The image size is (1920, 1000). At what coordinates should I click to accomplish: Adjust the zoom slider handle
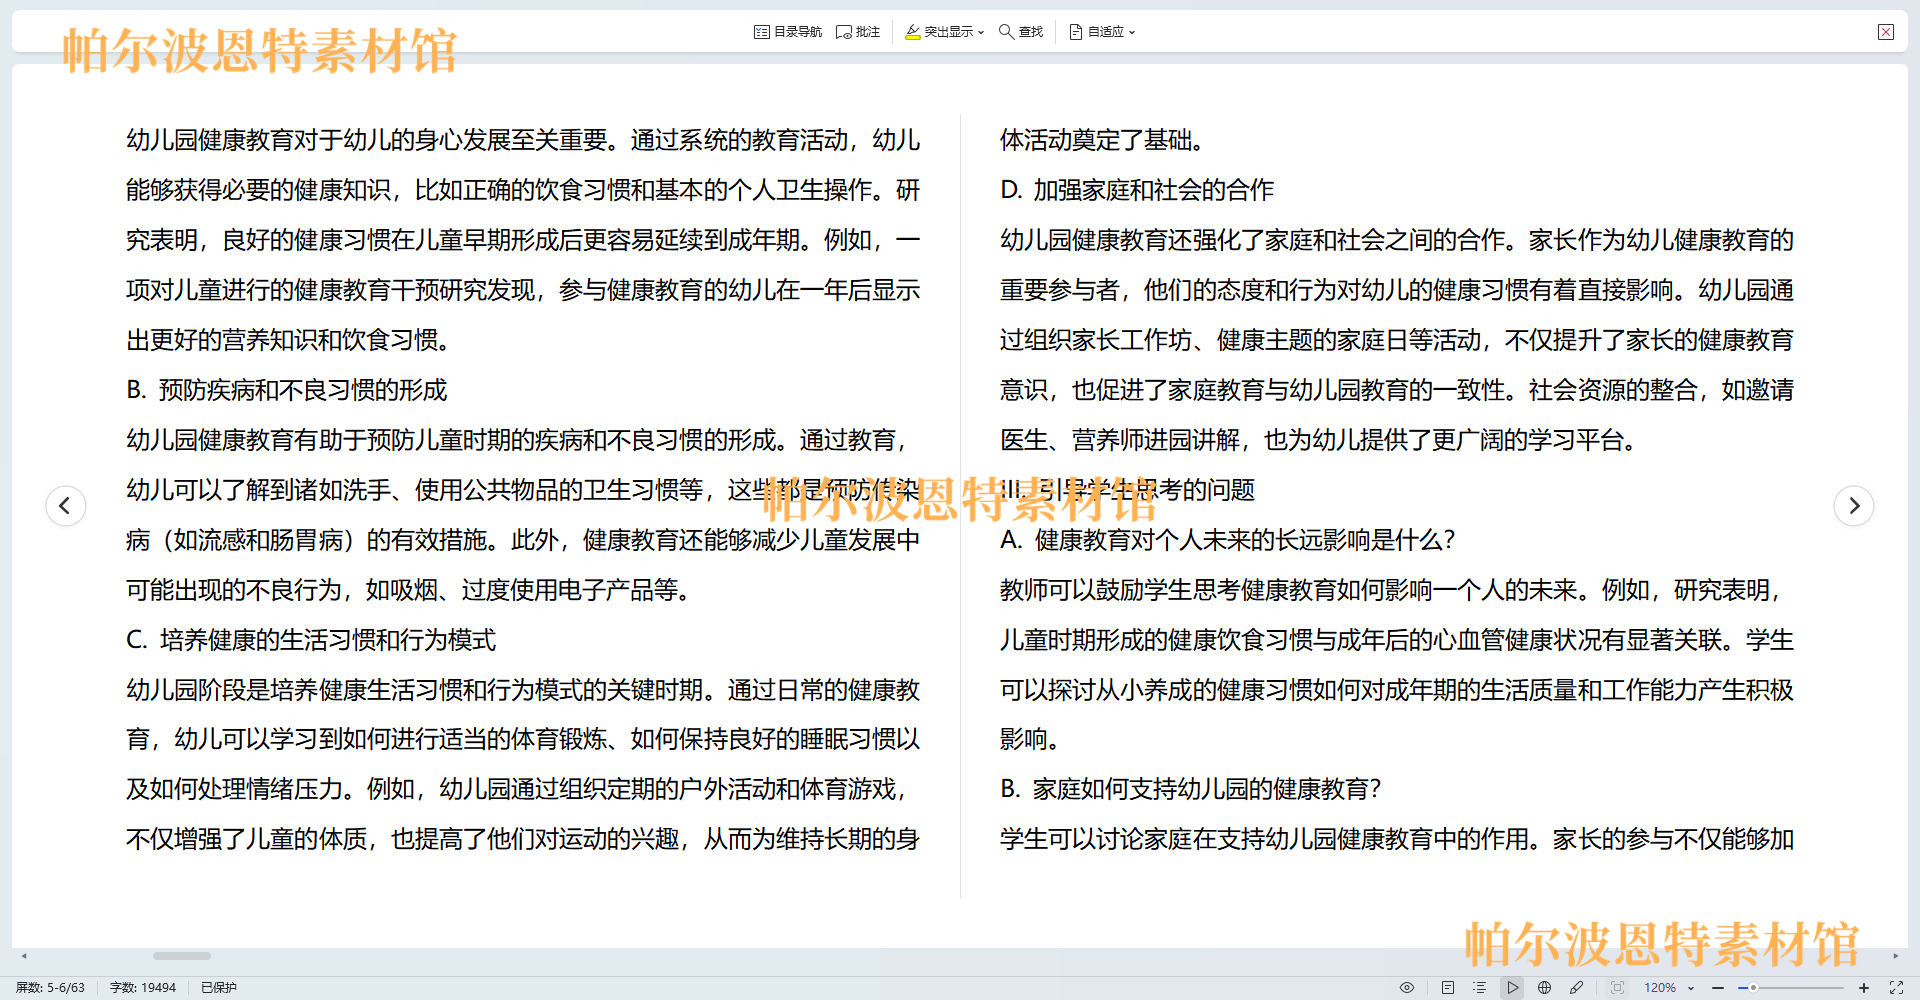pos(1753,988)
